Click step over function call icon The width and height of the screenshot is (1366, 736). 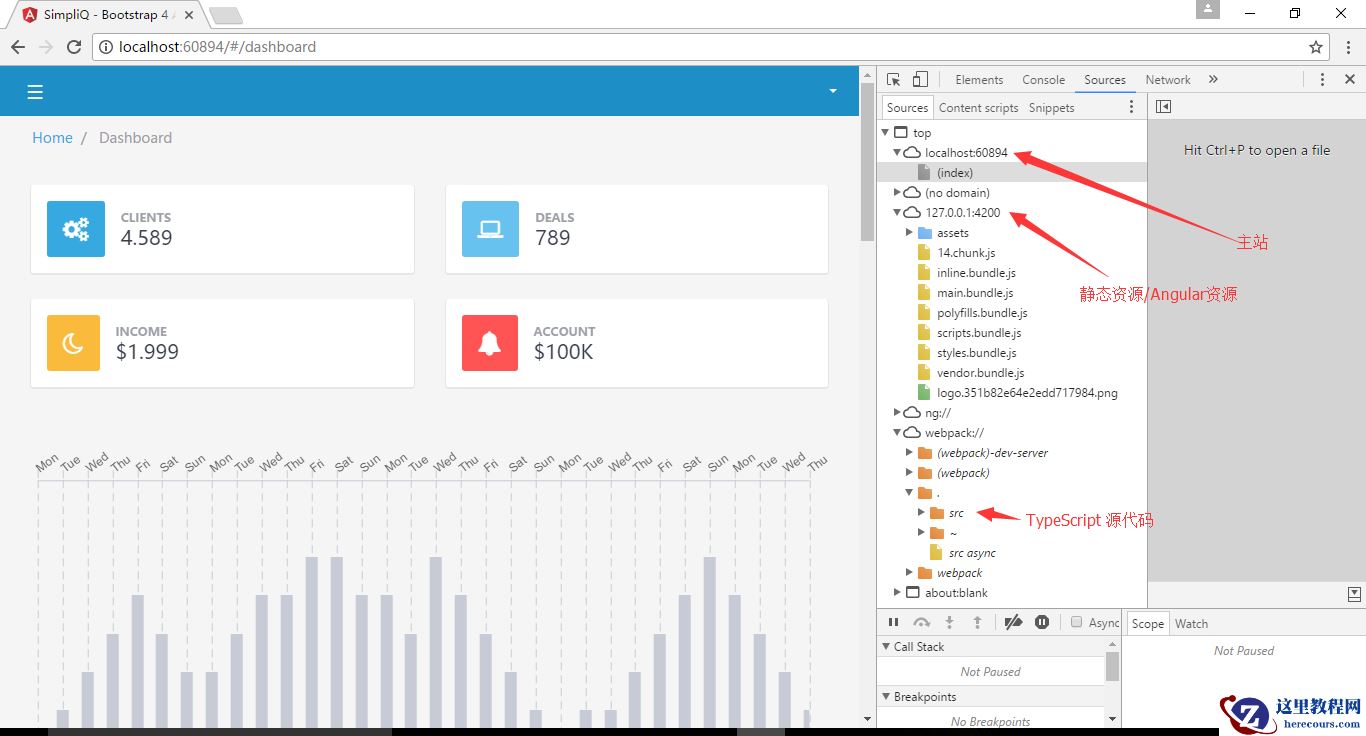(922, 622)
